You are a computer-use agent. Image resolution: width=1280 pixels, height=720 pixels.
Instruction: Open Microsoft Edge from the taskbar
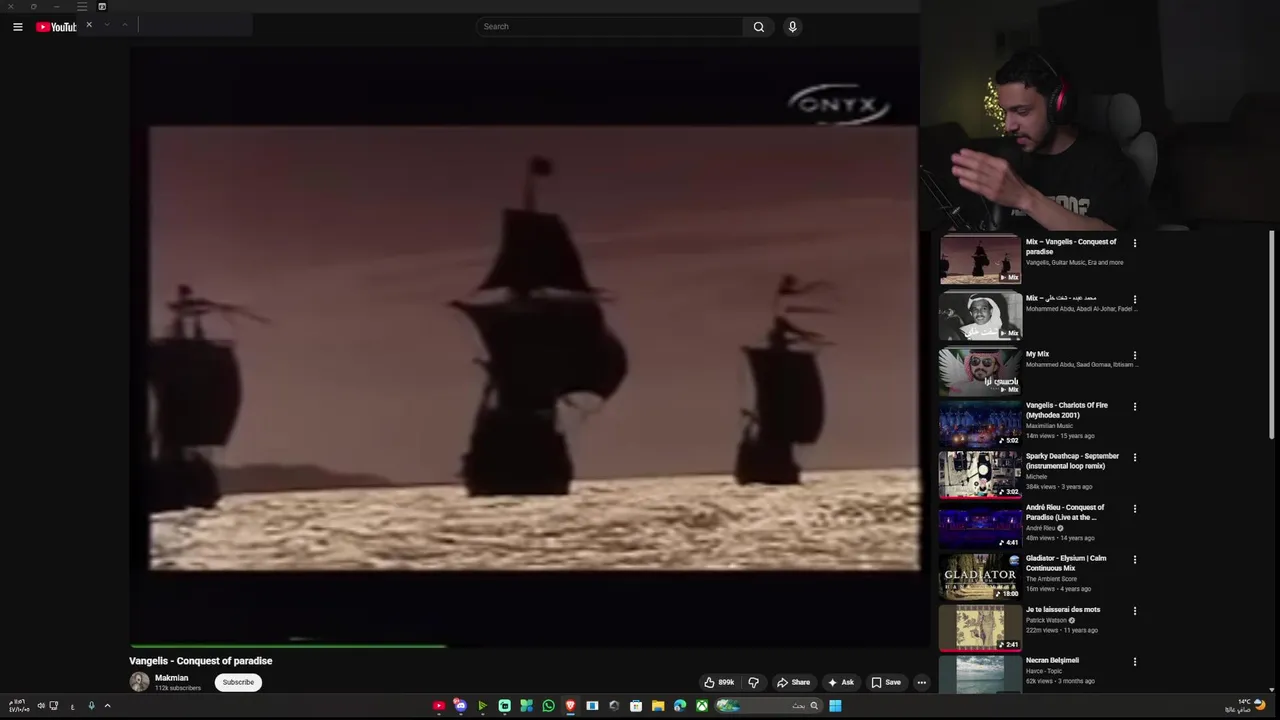680,706
